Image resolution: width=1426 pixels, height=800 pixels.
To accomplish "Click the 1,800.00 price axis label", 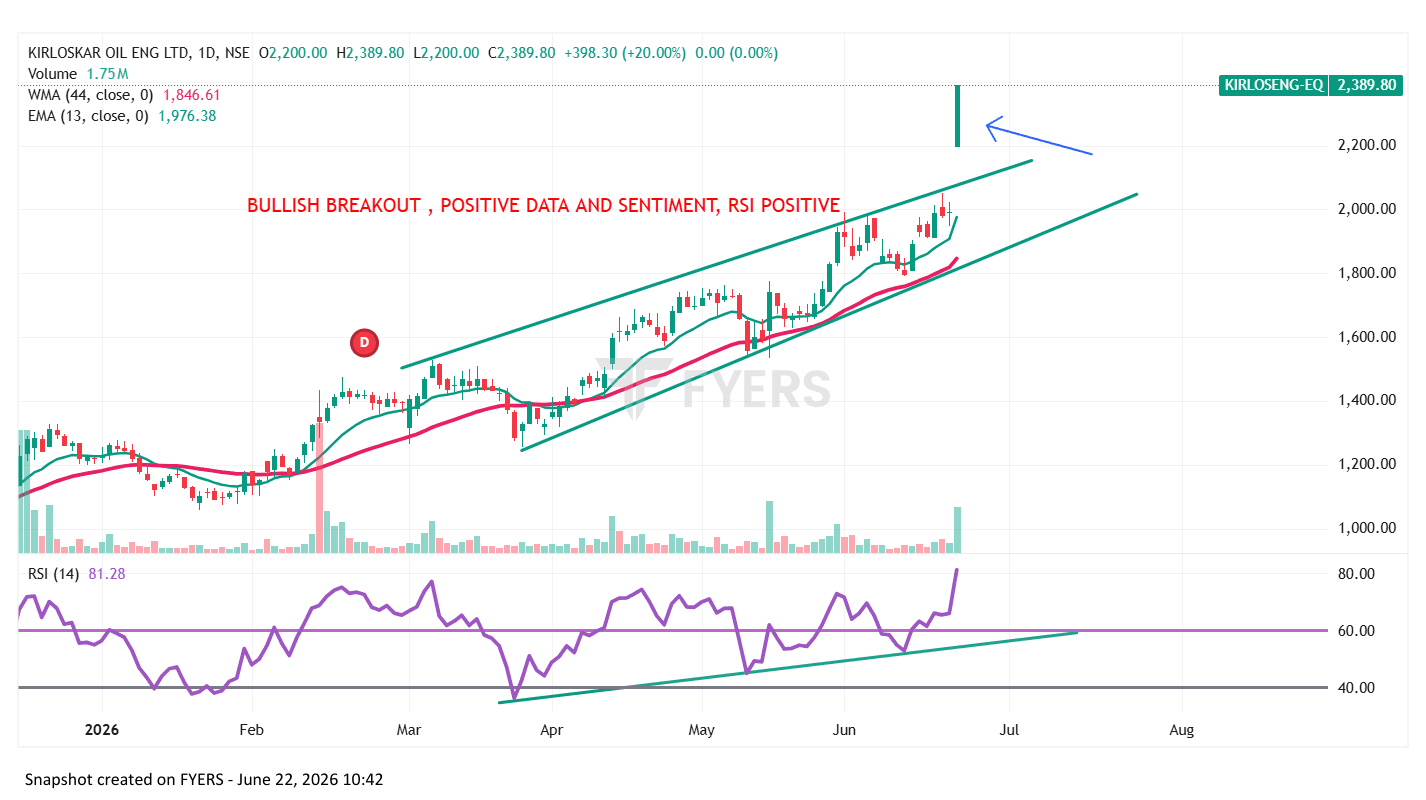I will click(1367, 273).
